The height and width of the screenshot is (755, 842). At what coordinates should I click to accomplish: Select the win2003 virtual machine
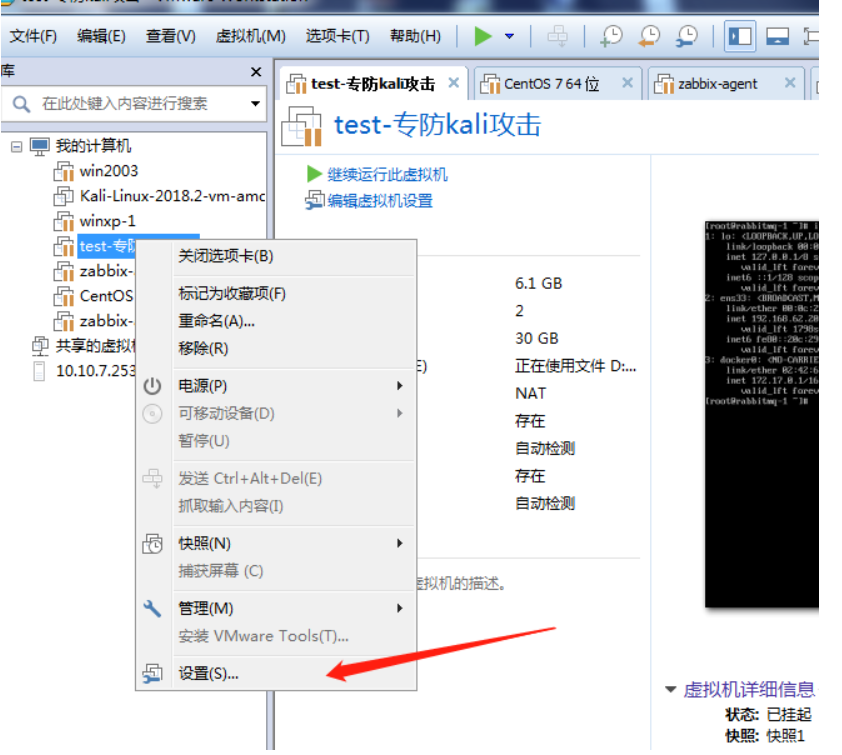click(x=108, y=171)
